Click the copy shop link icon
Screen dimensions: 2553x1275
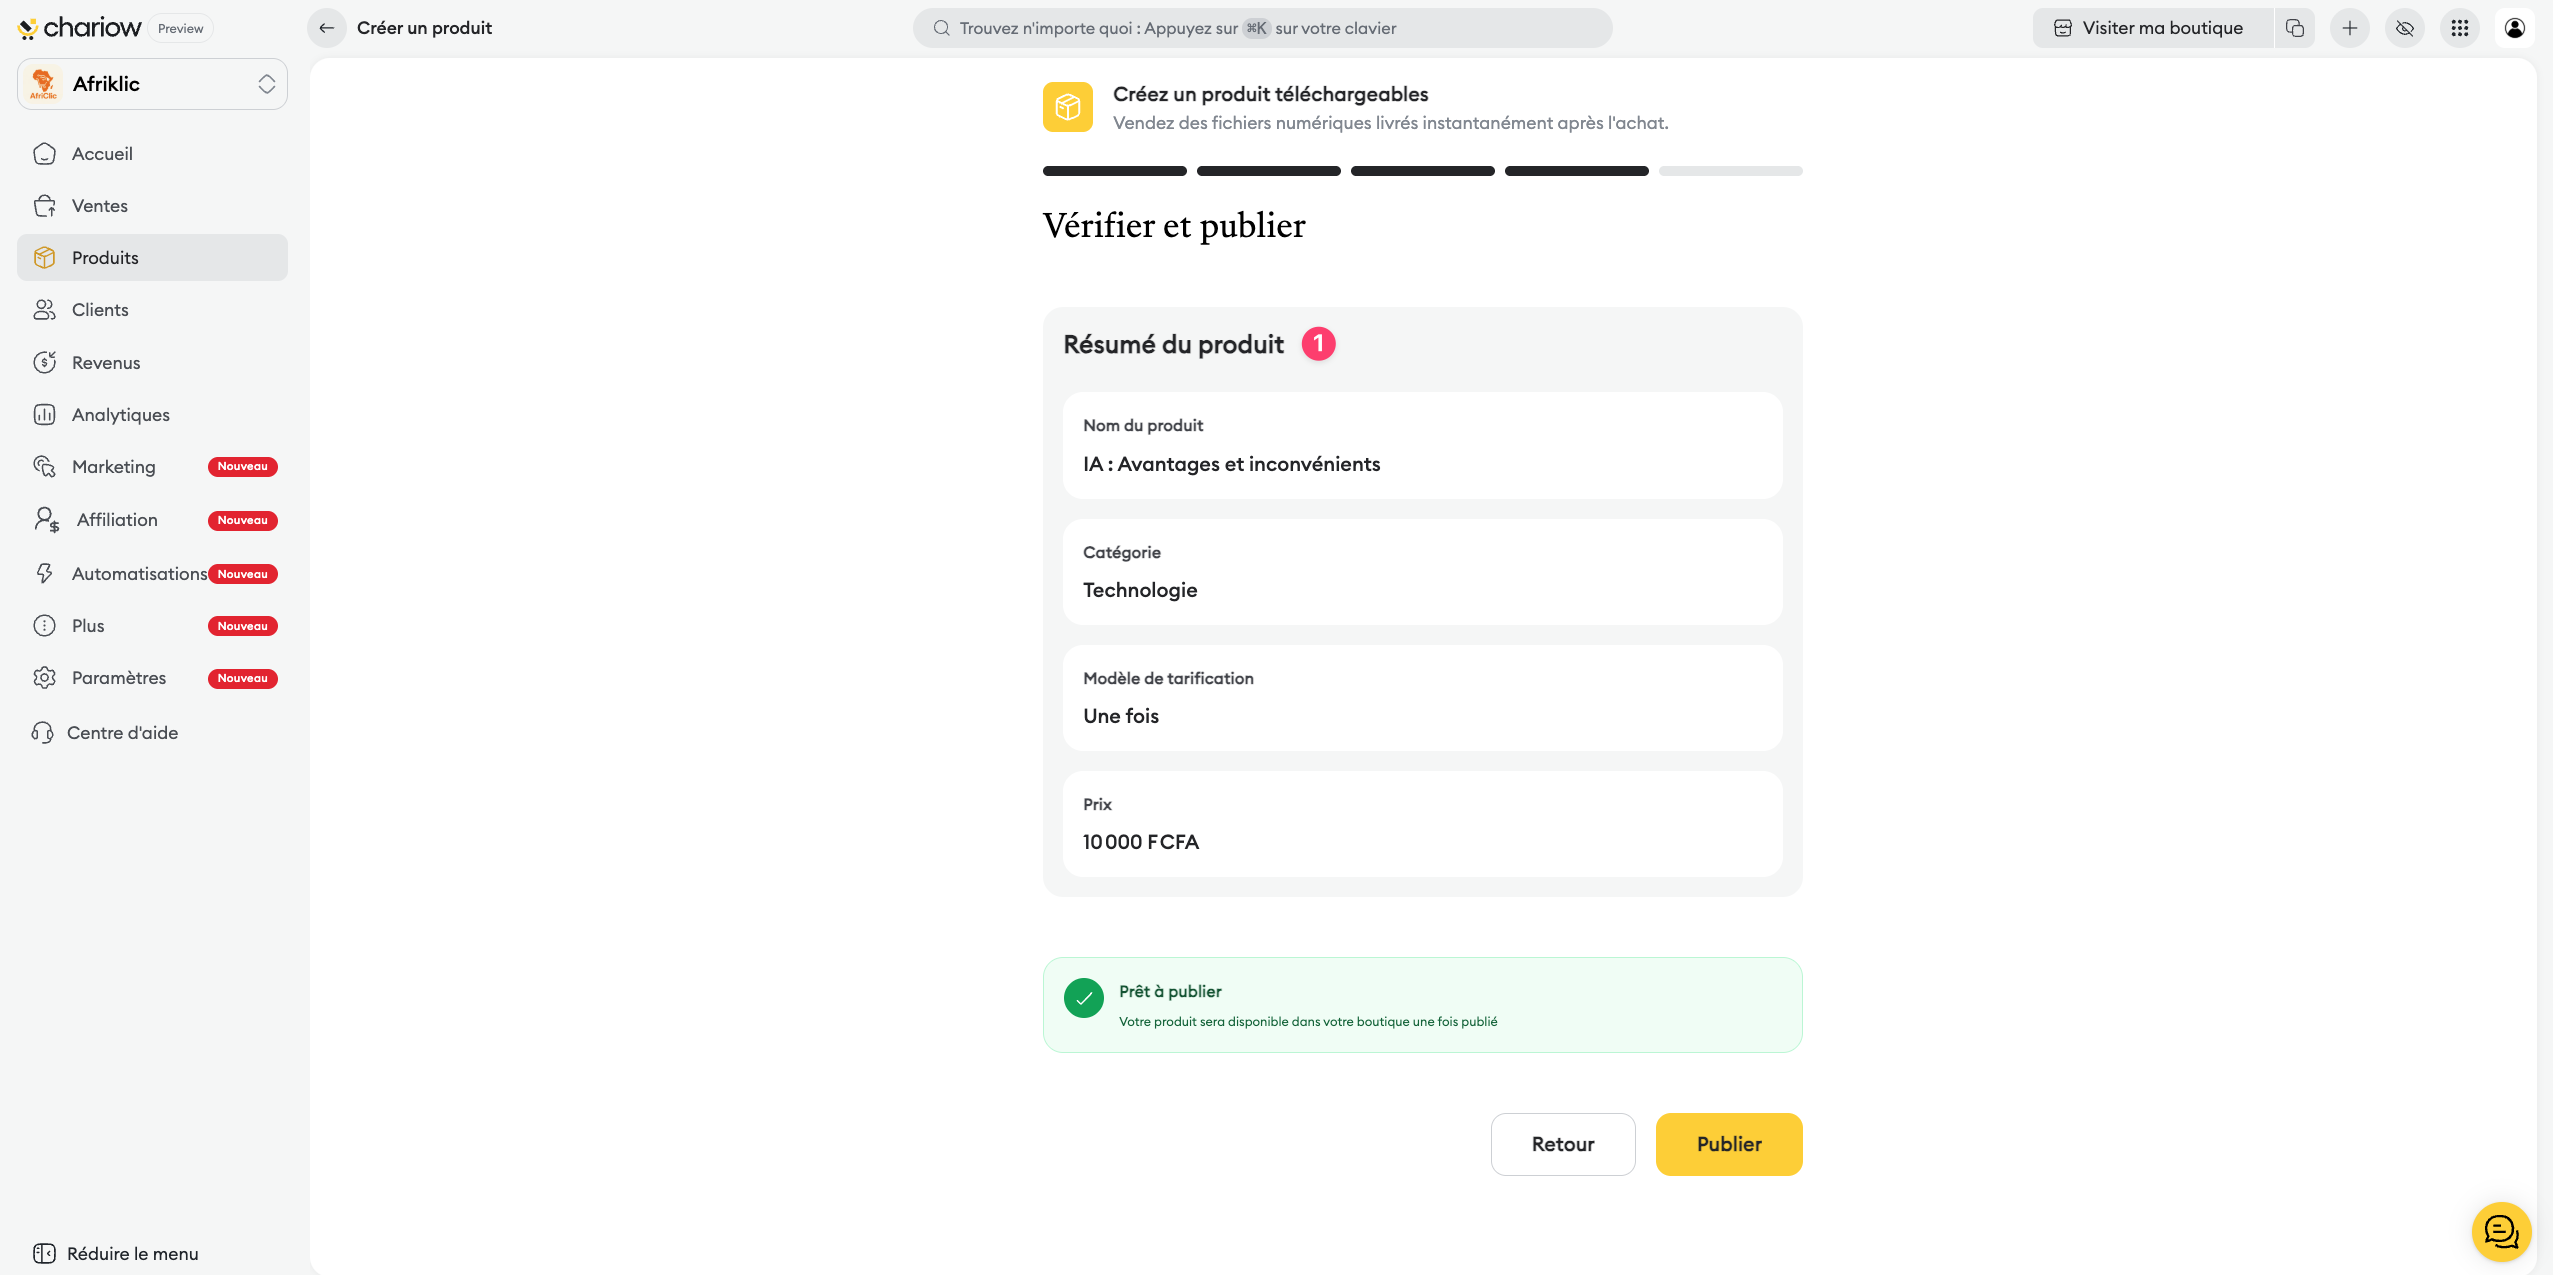2295,28
